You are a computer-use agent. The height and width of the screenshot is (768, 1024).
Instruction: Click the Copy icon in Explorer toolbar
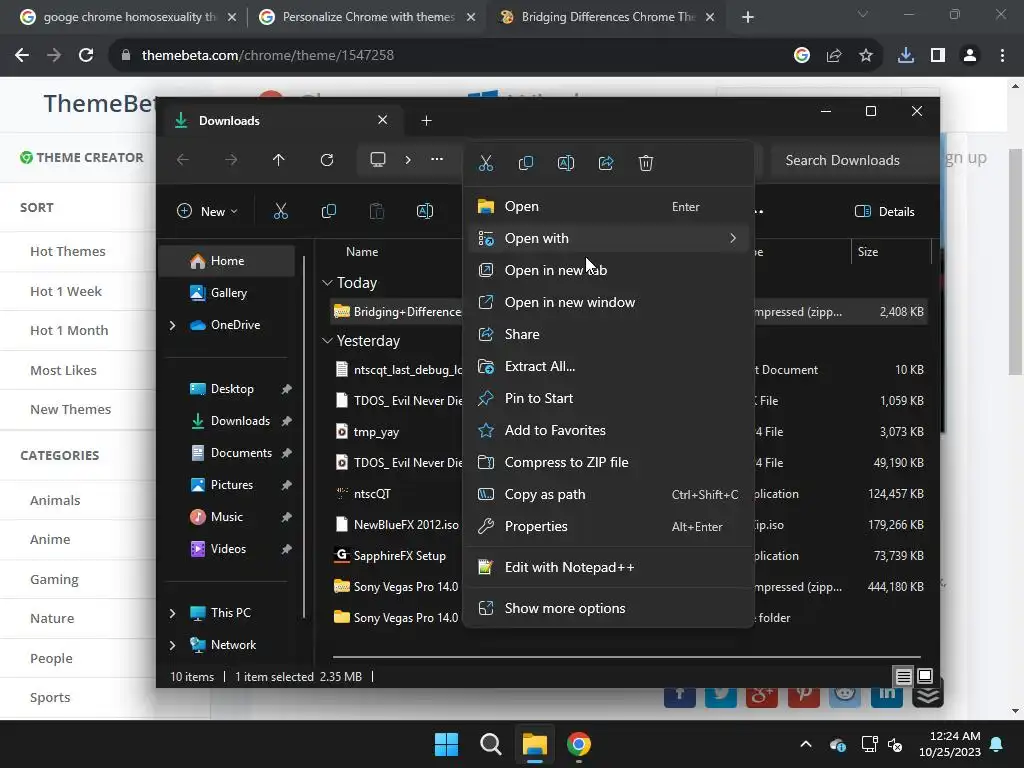pyautogui.click(x=328, y=211)
